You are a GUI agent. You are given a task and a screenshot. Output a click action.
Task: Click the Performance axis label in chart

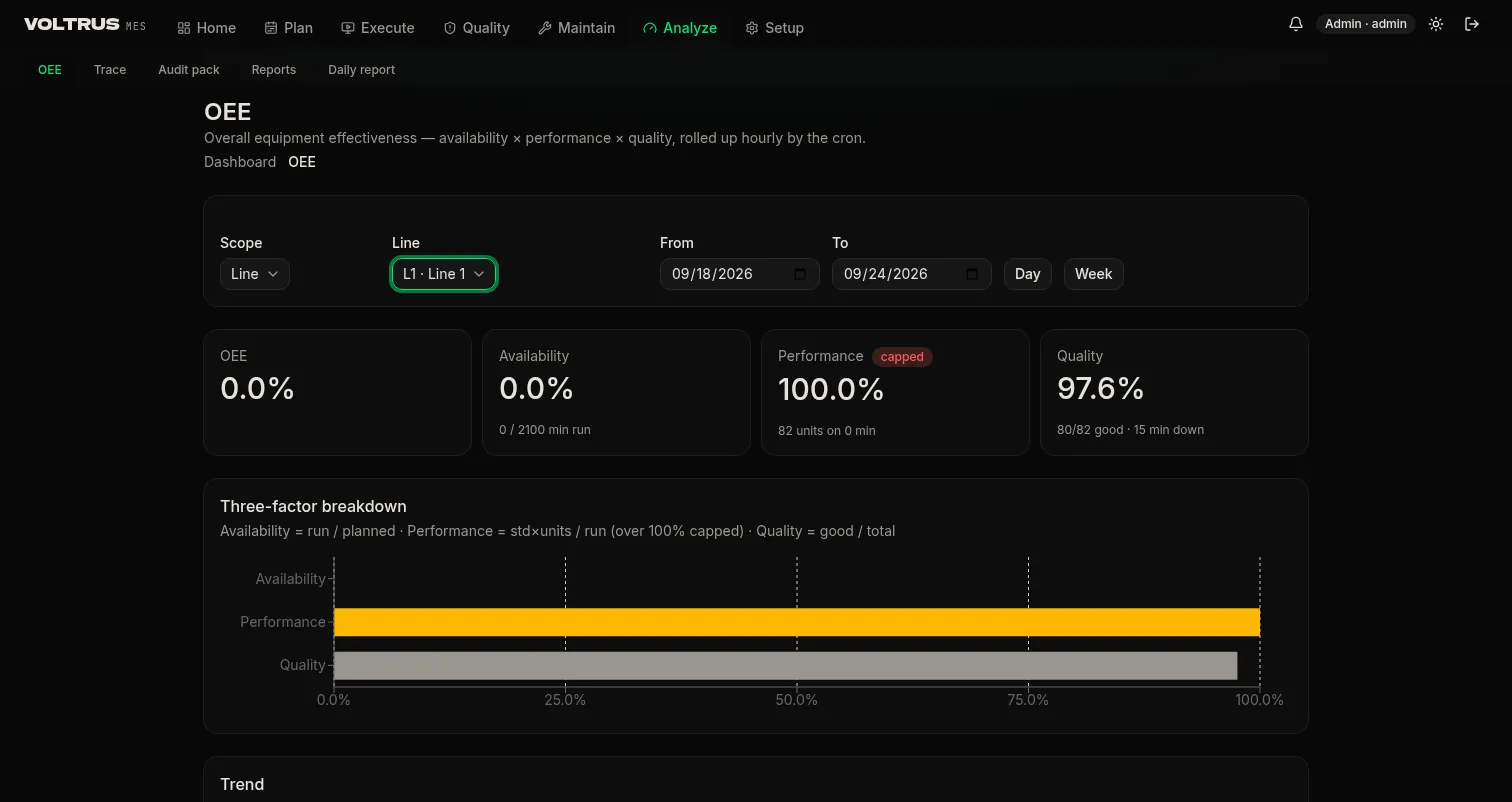click(283, 622)
